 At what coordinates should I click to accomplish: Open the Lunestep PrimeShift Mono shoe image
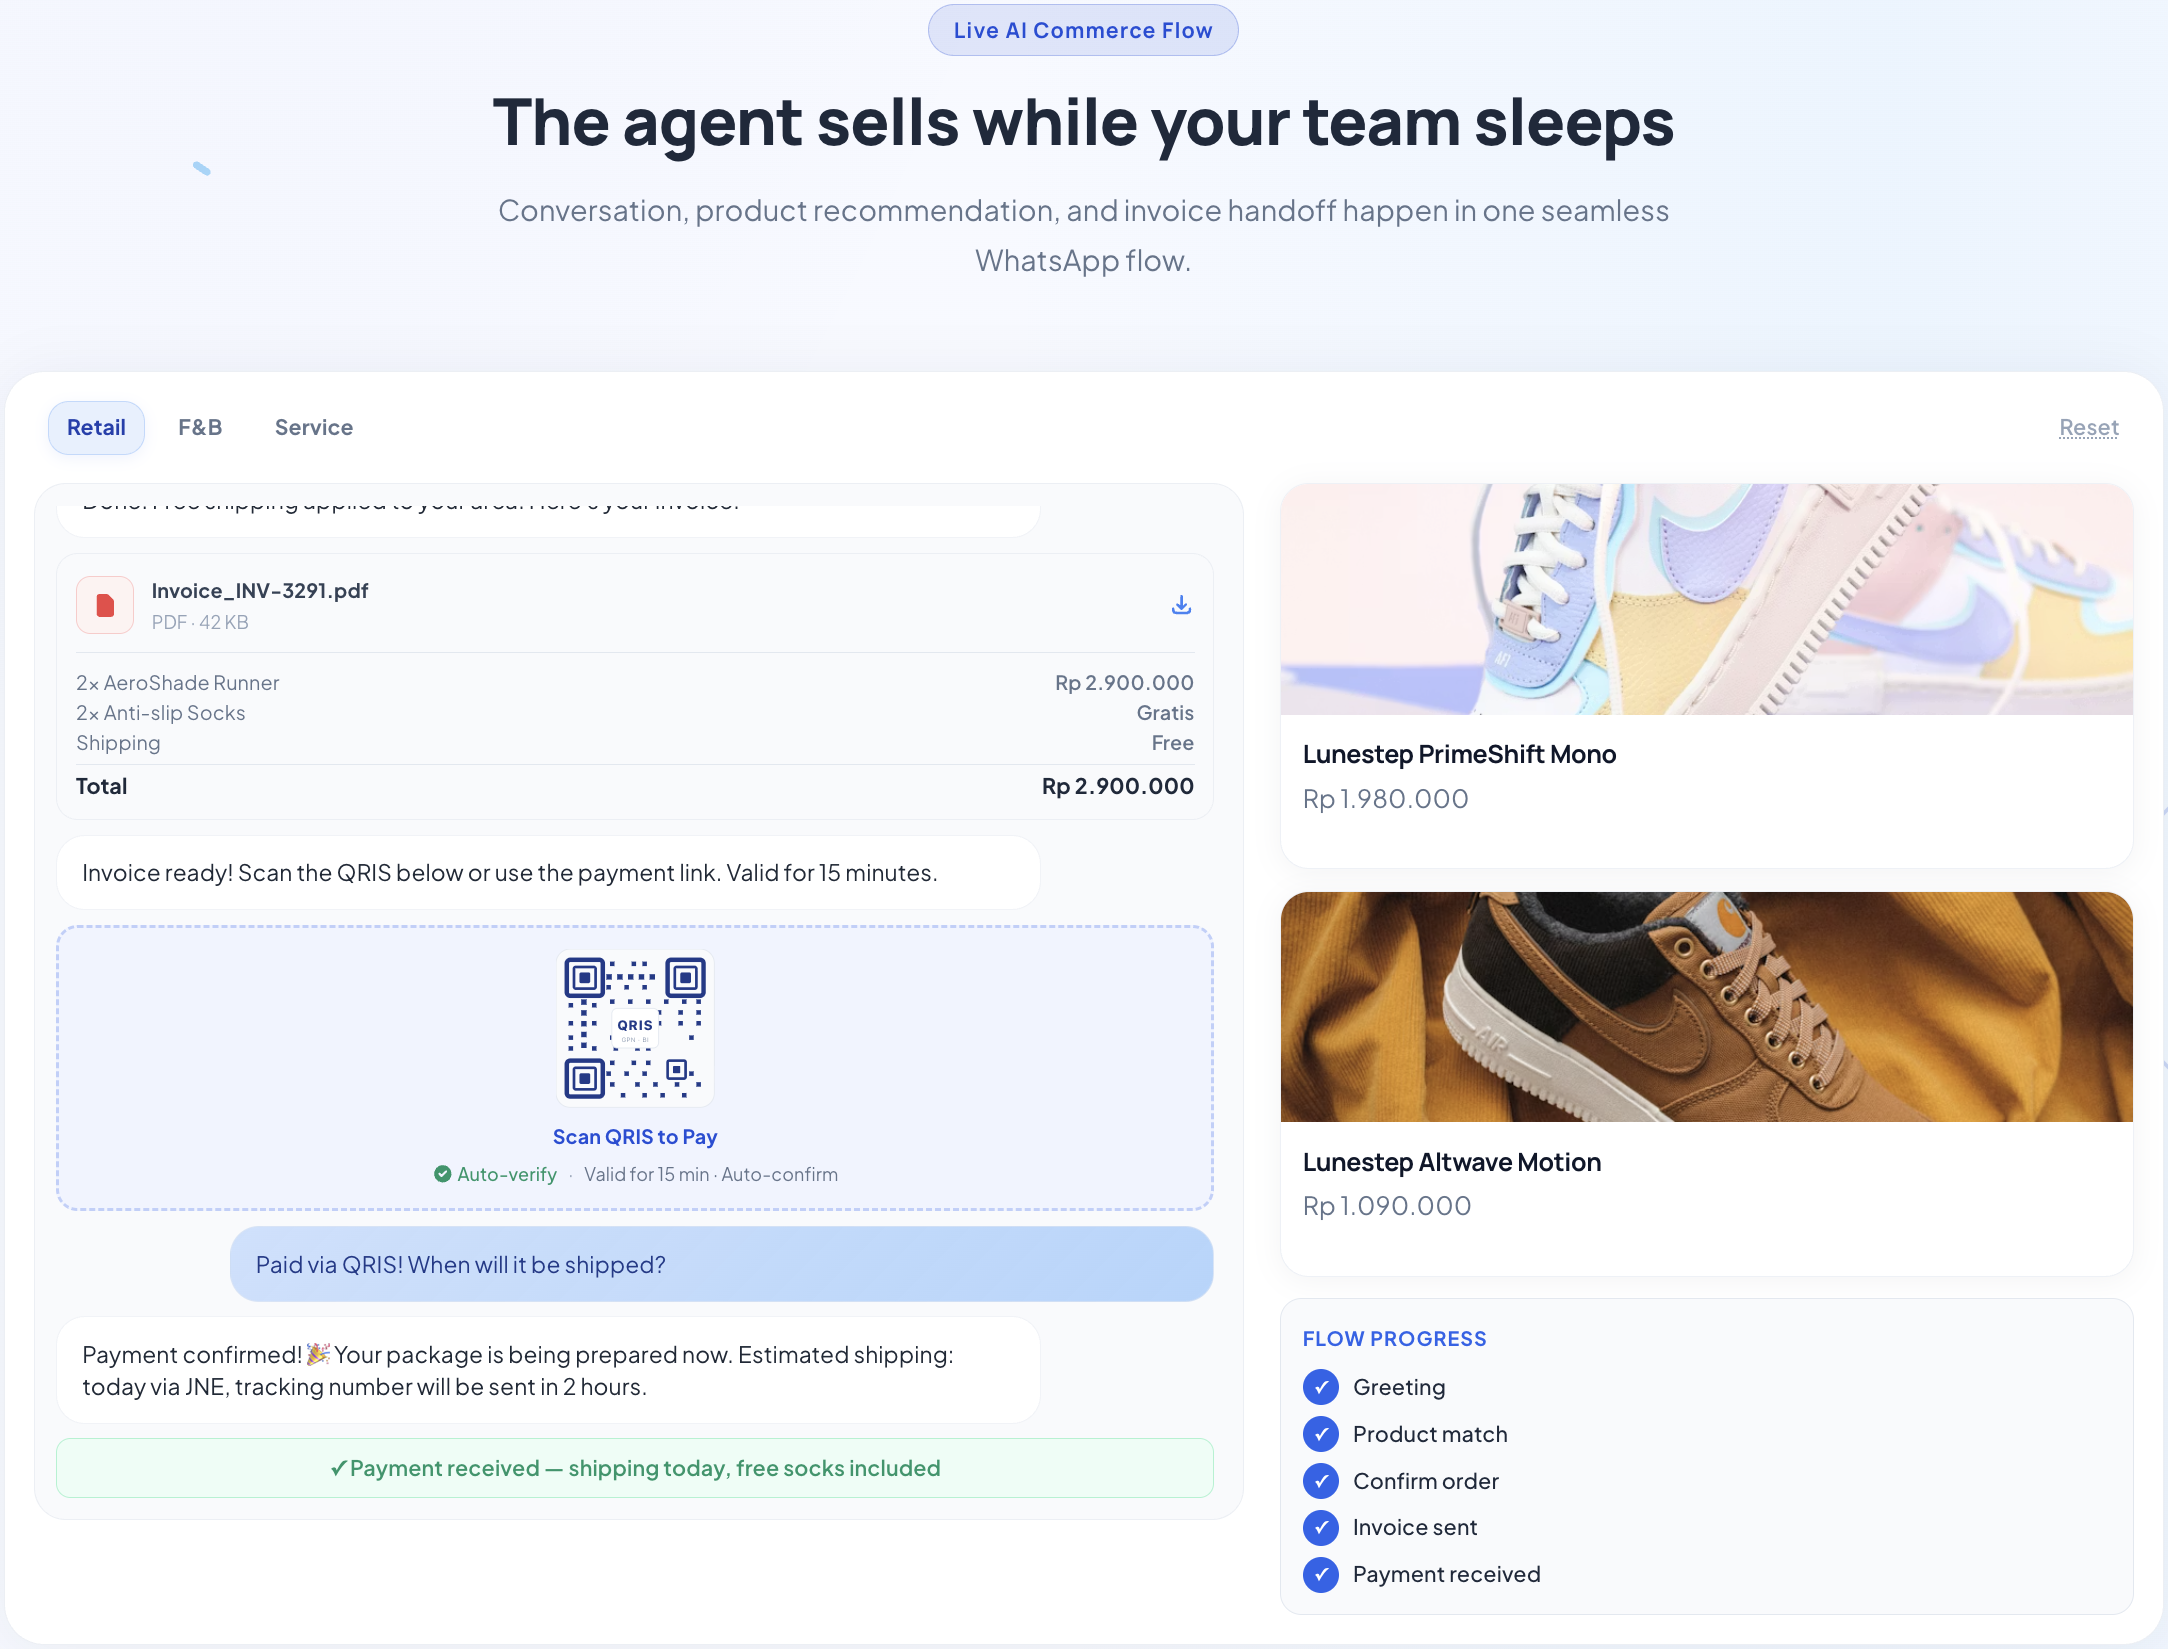1706,599
